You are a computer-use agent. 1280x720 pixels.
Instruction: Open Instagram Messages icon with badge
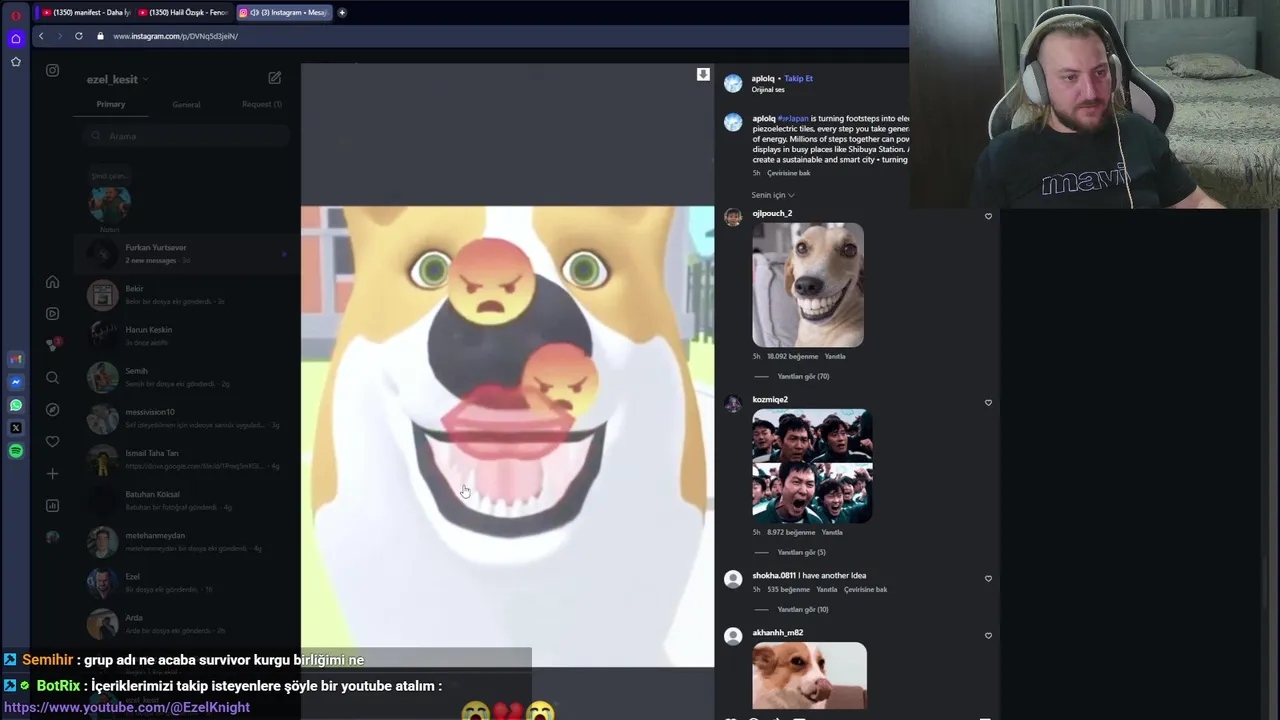(x=53, y=345)
